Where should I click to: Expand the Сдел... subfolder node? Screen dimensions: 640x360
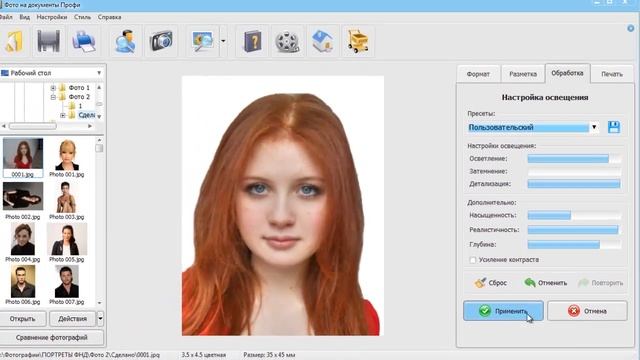pos(63,116)
